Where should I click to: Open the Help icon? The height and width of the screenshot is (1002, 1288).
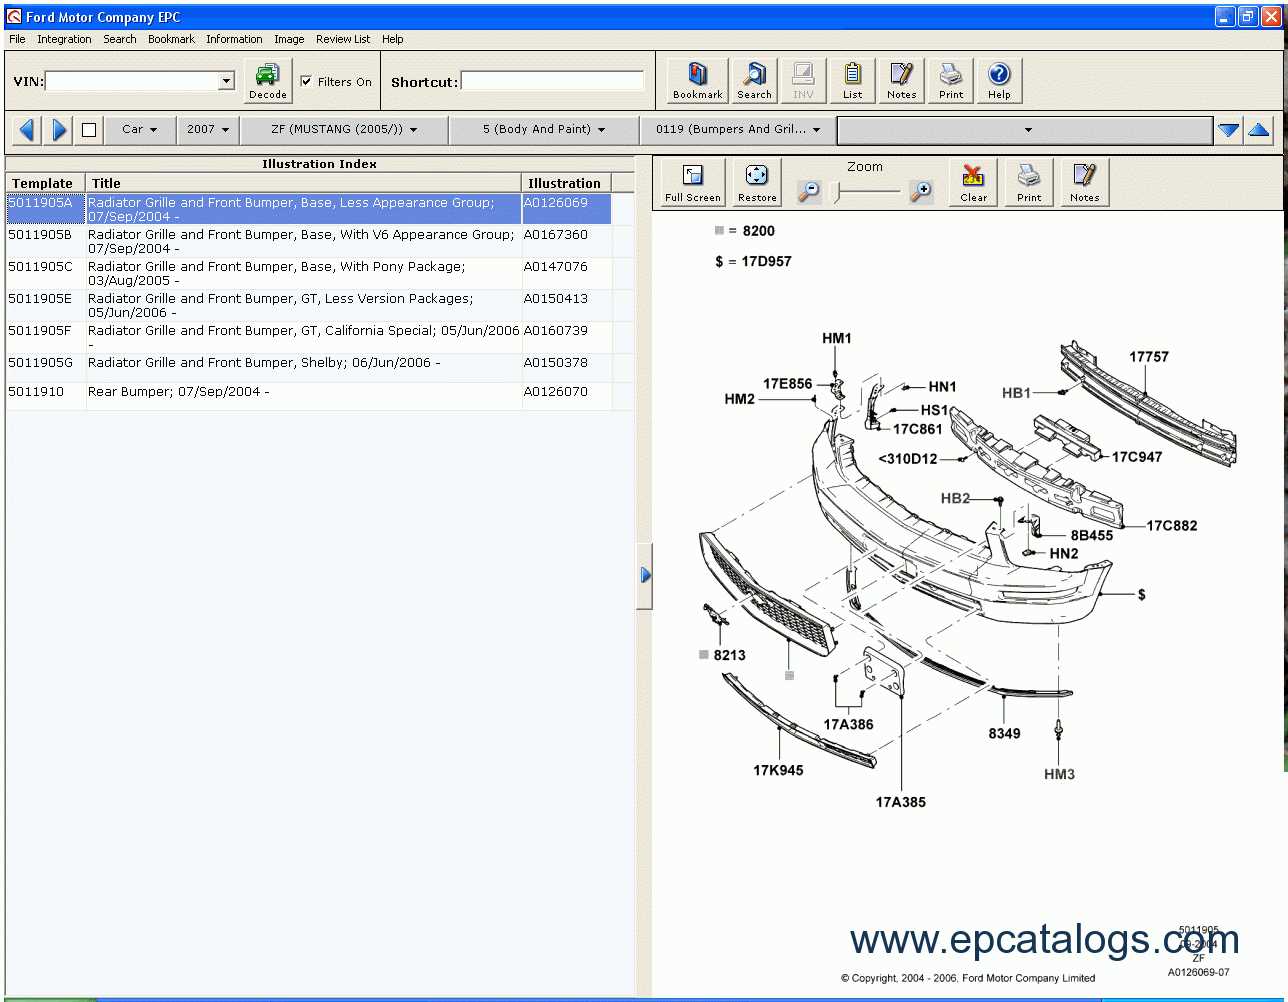coord(999,80)
